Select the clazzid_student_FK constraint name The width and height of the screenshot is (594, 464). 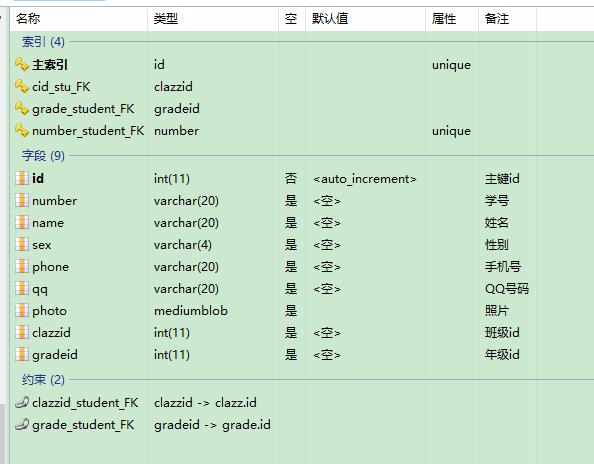pyautogui.click(x=85, y=403)
